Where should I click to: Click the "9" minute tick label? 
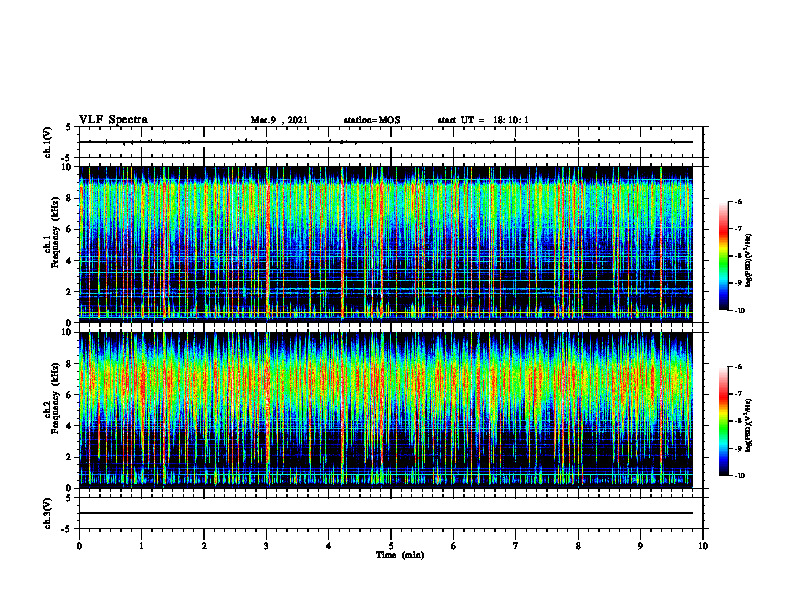click(640, 546)
